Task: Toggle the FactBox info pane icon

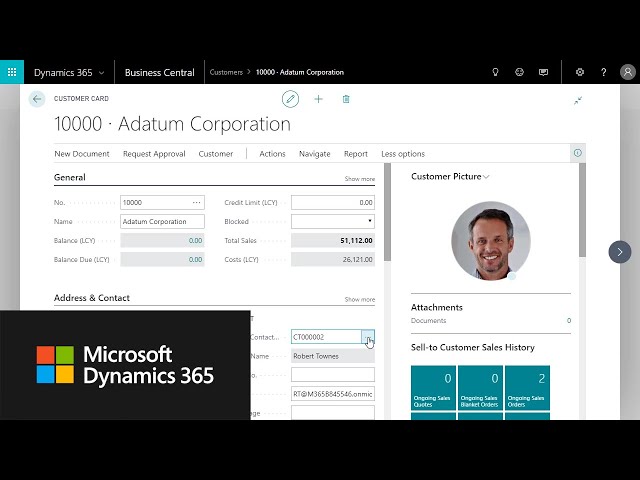Action: click(x=577, y=153)
